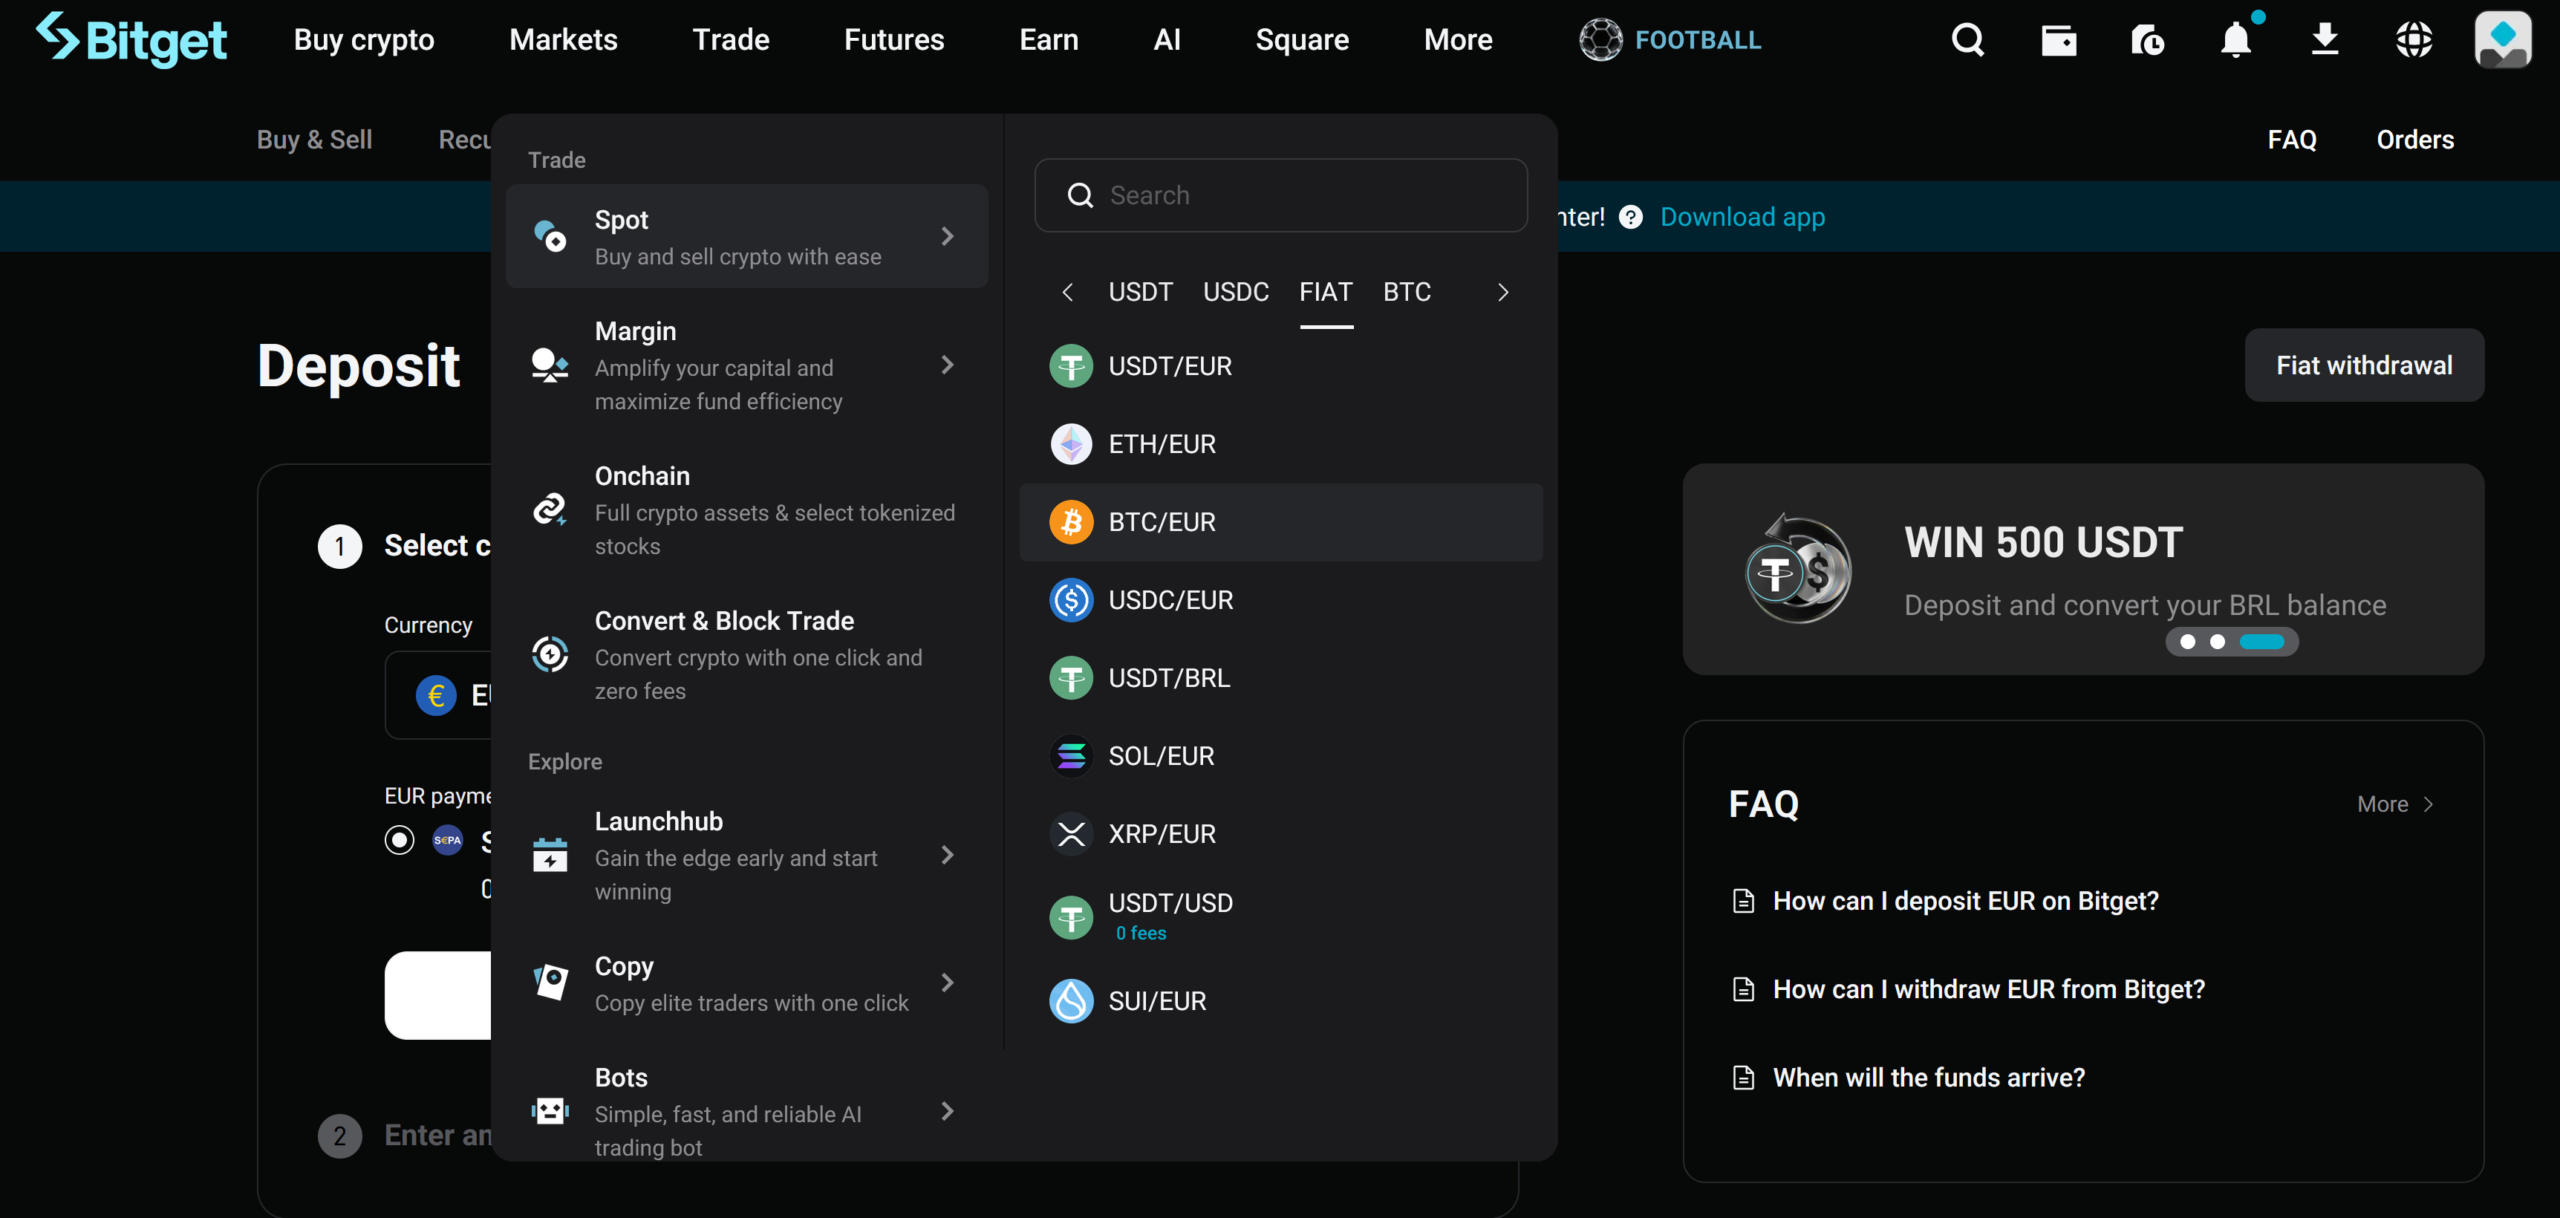Click the WIN 500 USDT promo banner
The height and width of the screenshot is (1218, 2560).
click(x=2083, y=569)
